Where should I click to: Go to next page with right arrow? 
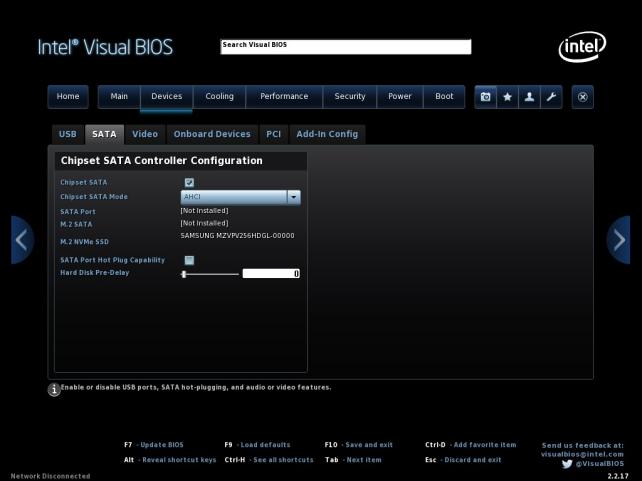coord(619,239)
